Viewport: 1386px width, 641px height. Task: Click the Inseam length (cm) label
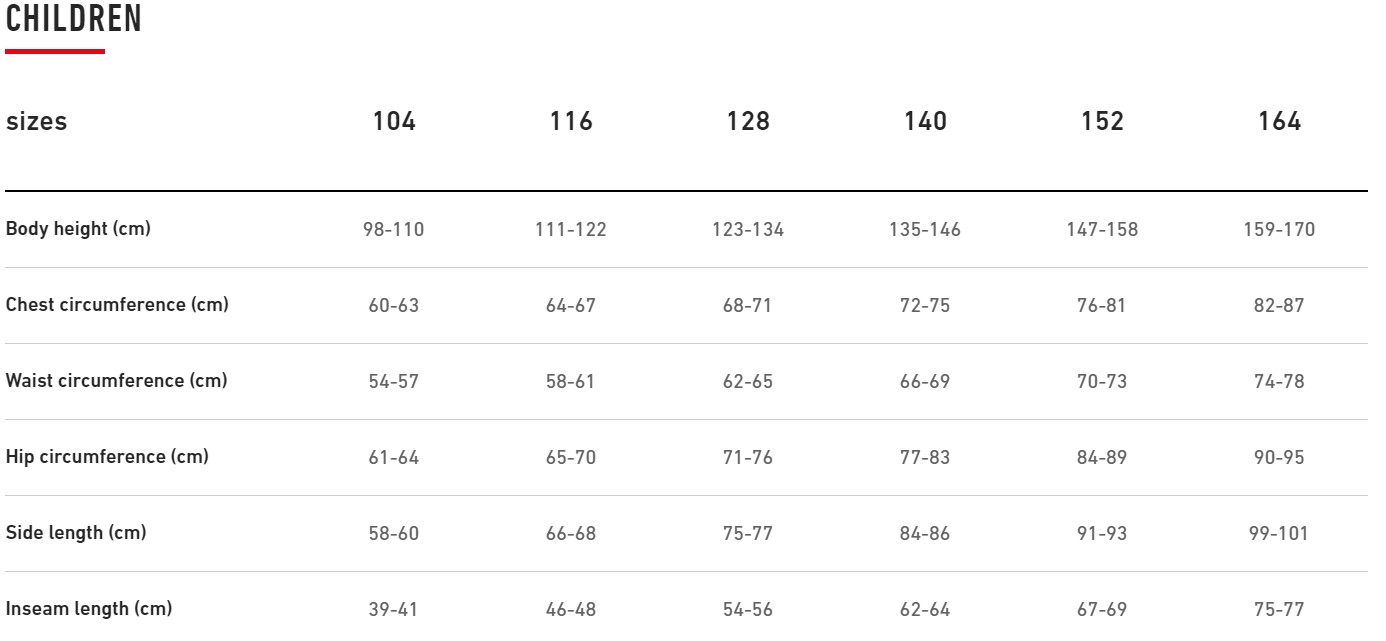(x=89, y=609)
